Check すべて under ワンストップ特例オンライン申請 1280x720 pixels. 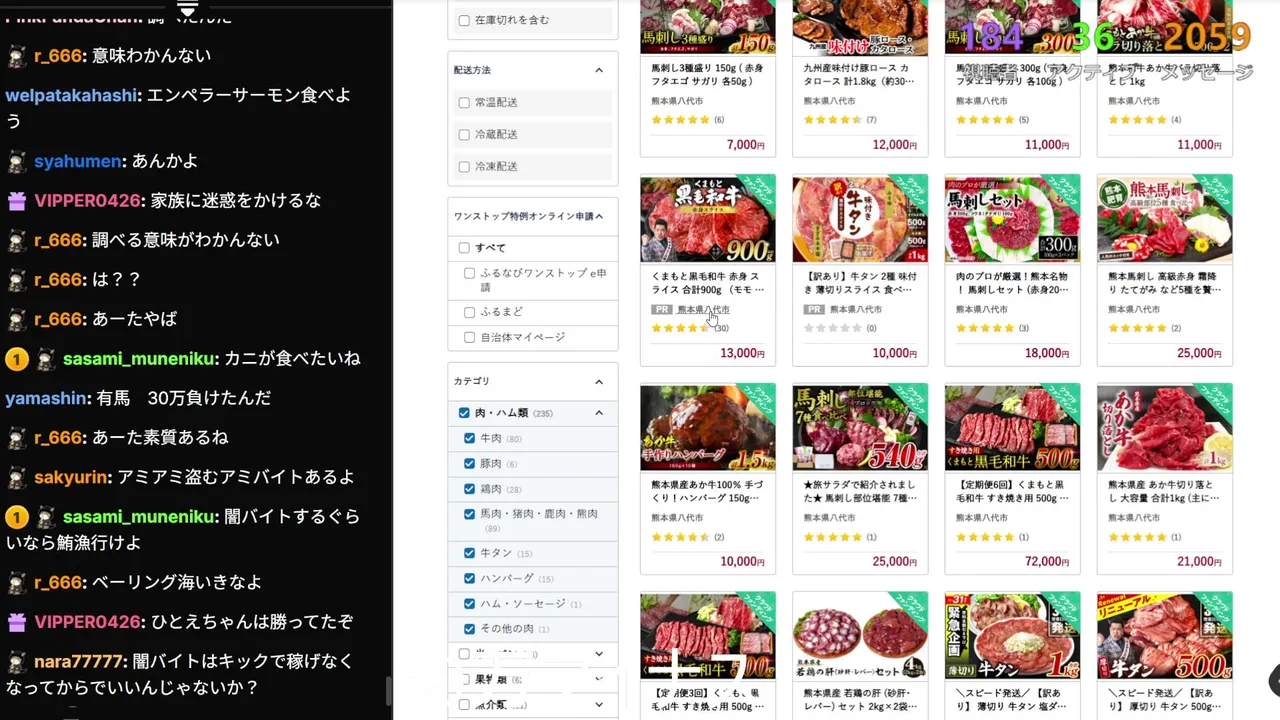[x=464, y=248]
